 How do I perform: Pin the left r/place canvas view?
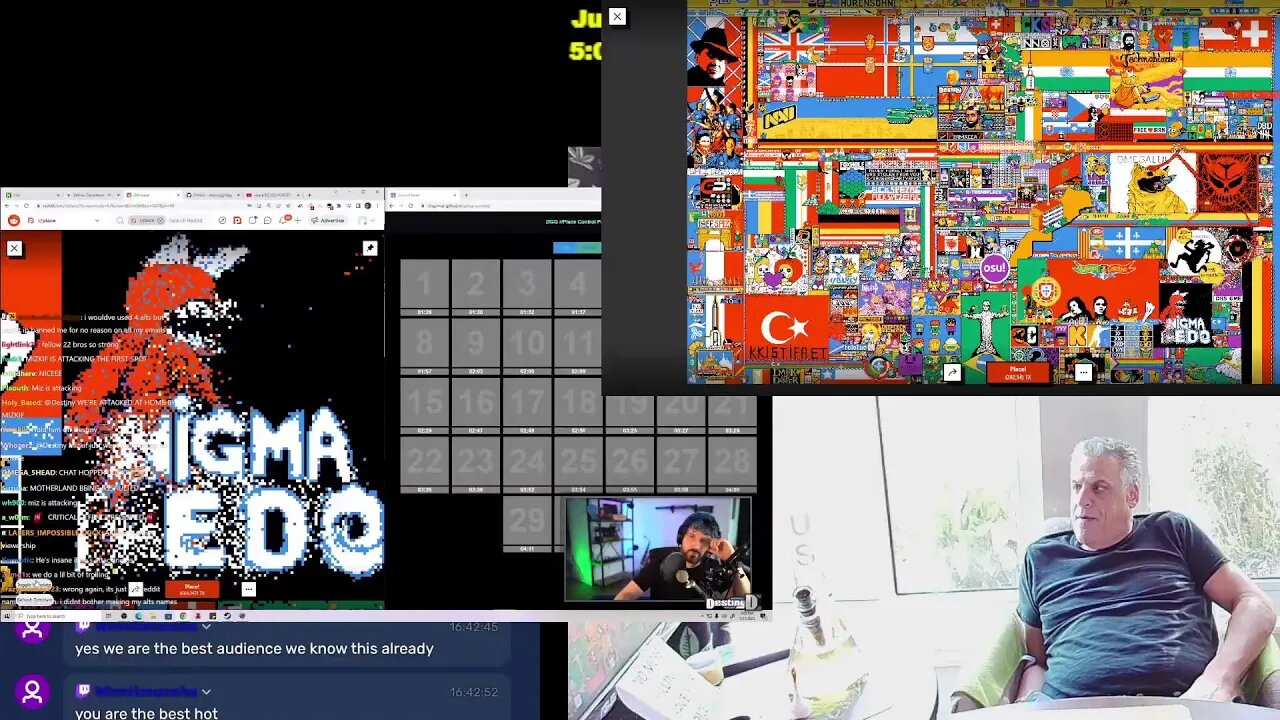(x=369, y=248)
